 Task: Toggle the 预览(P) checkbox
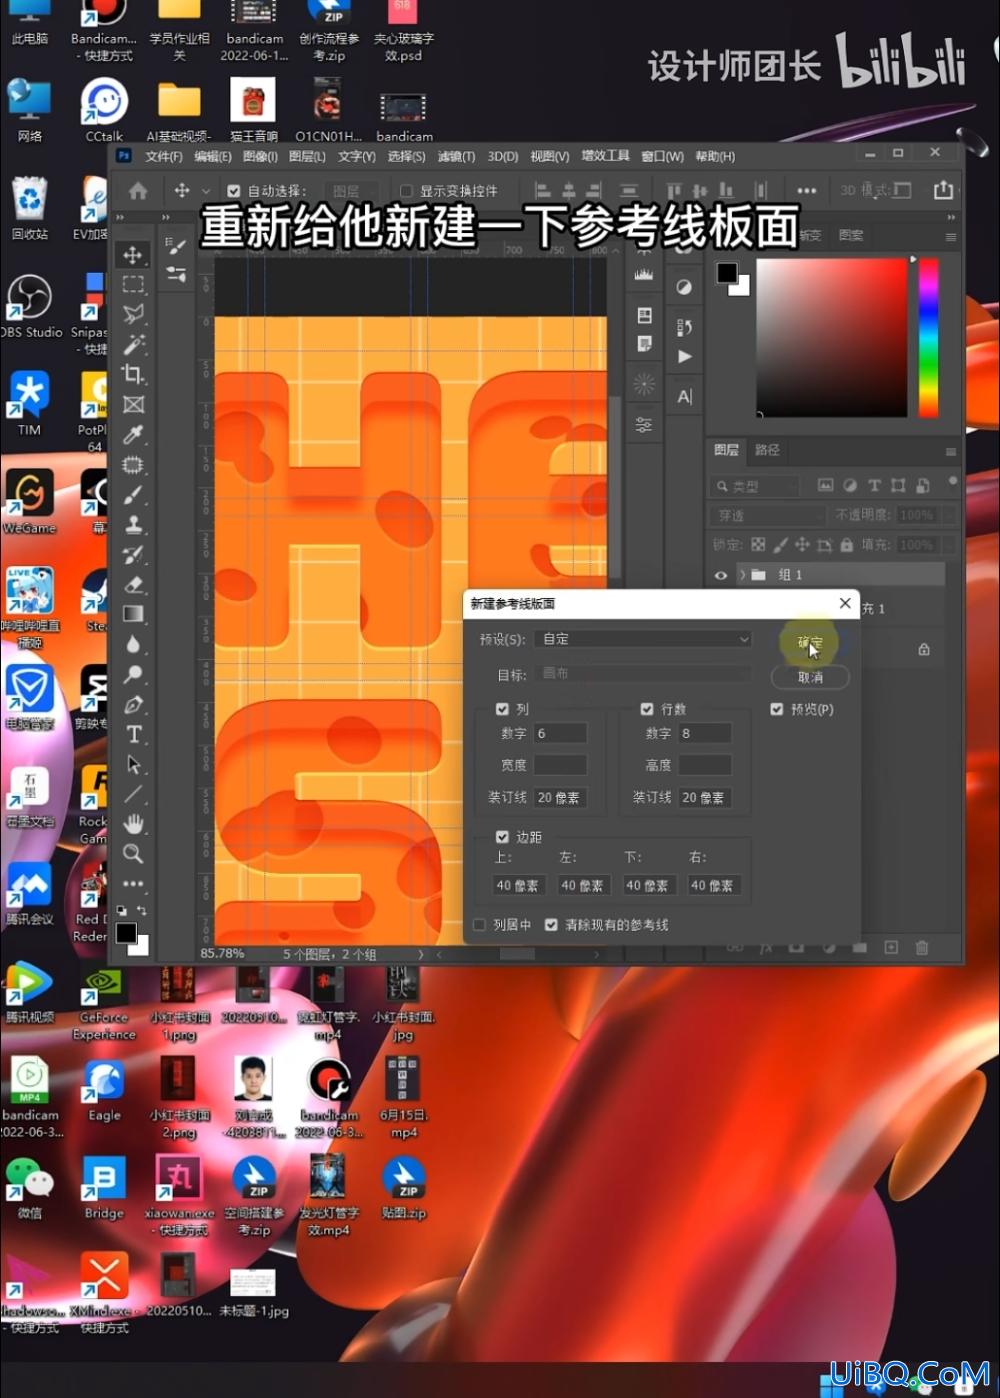click(777, 709)
